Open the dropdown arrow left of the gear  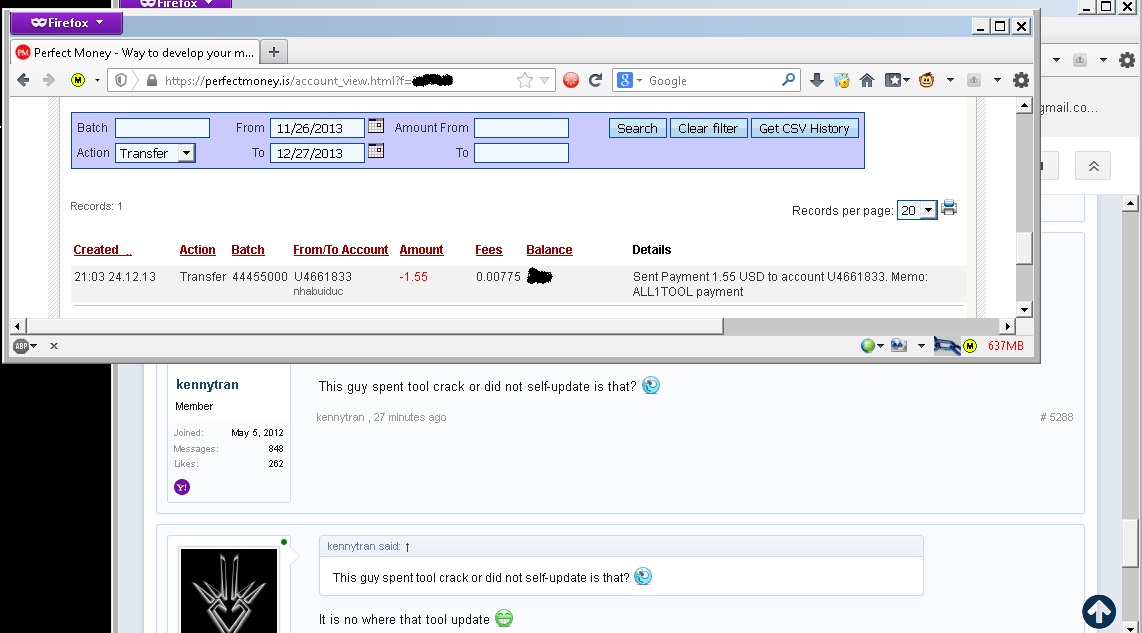pos(997,80)
